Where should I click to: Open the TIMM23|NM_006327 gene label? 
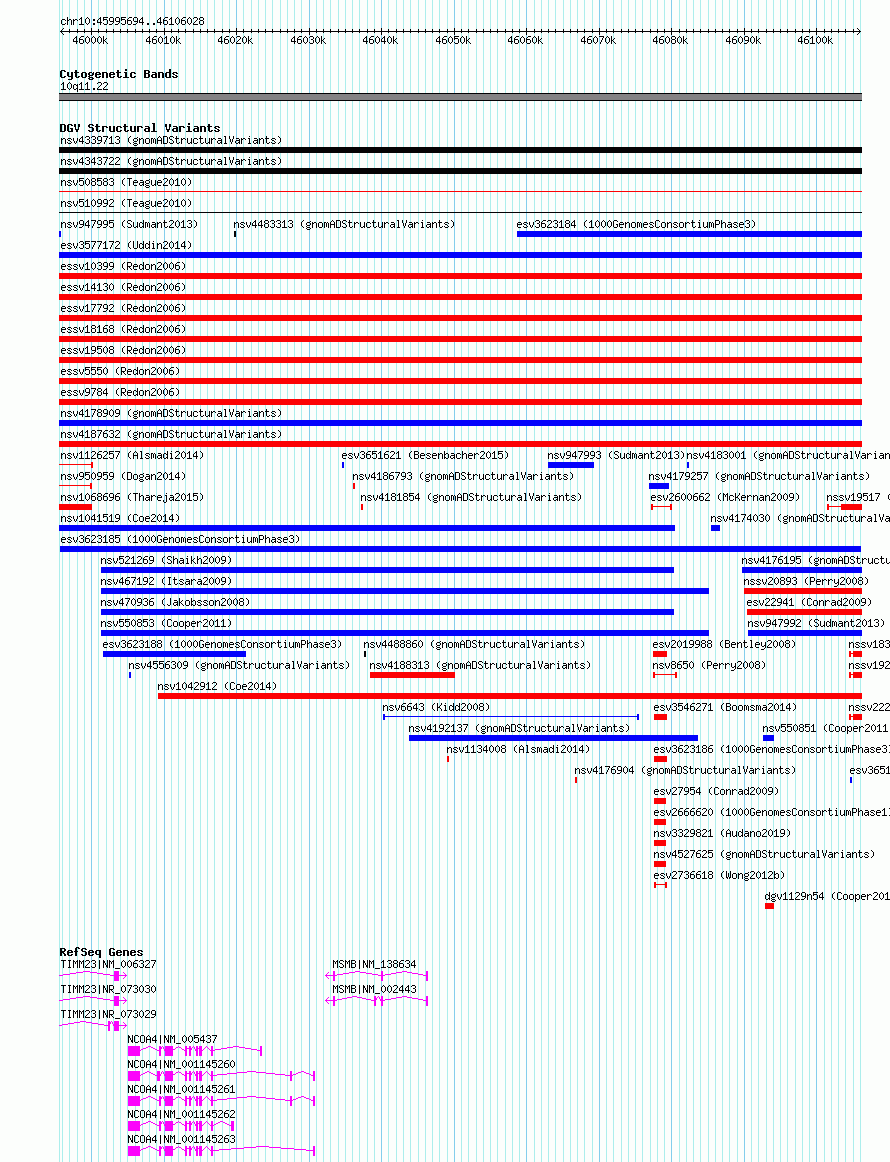(x=108, y=964)
